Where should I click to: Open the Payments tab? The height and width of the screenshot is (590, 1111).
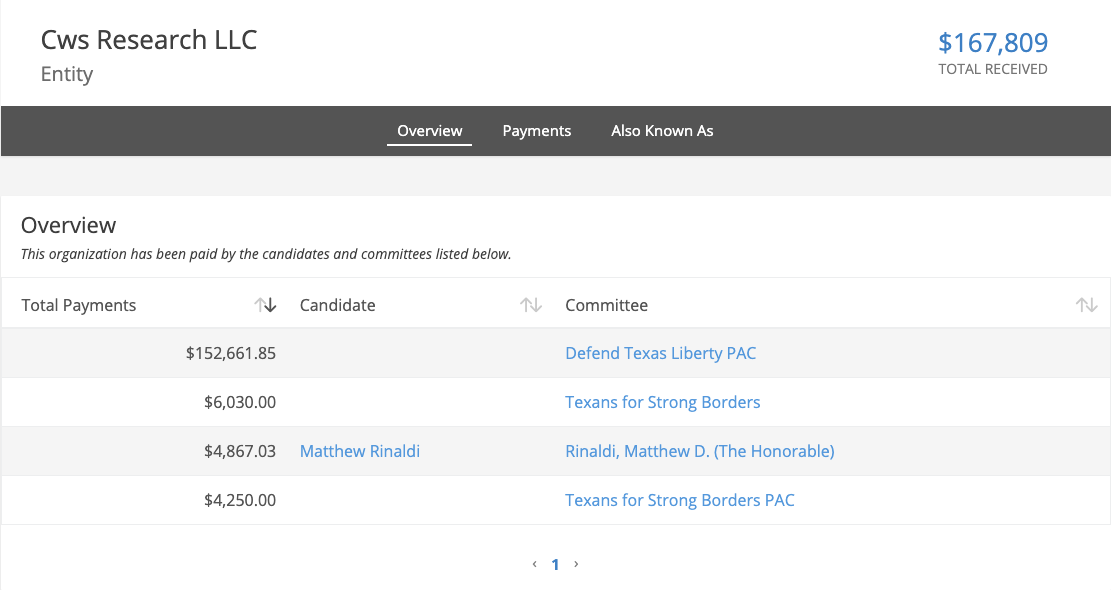click(x=536, y=131)
